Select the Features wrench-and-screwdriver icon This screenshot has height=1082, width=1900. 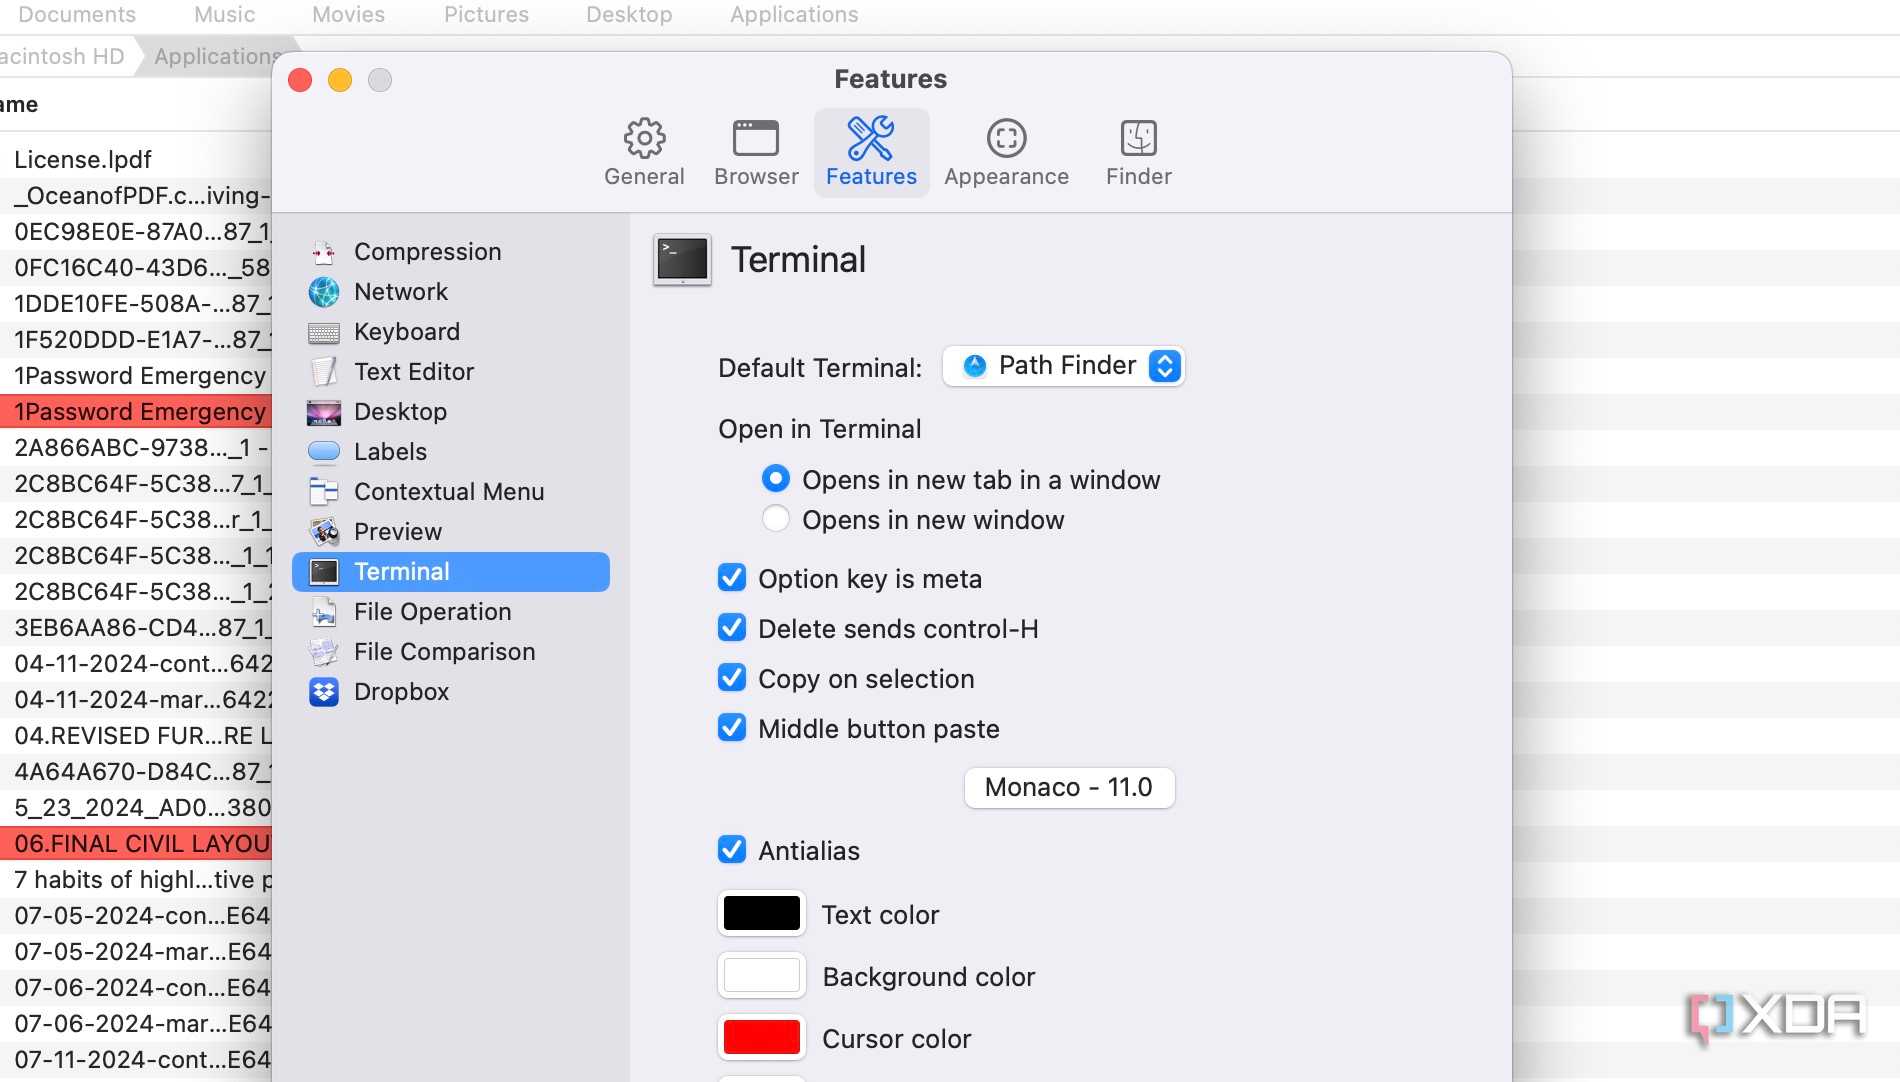(871, 139)
